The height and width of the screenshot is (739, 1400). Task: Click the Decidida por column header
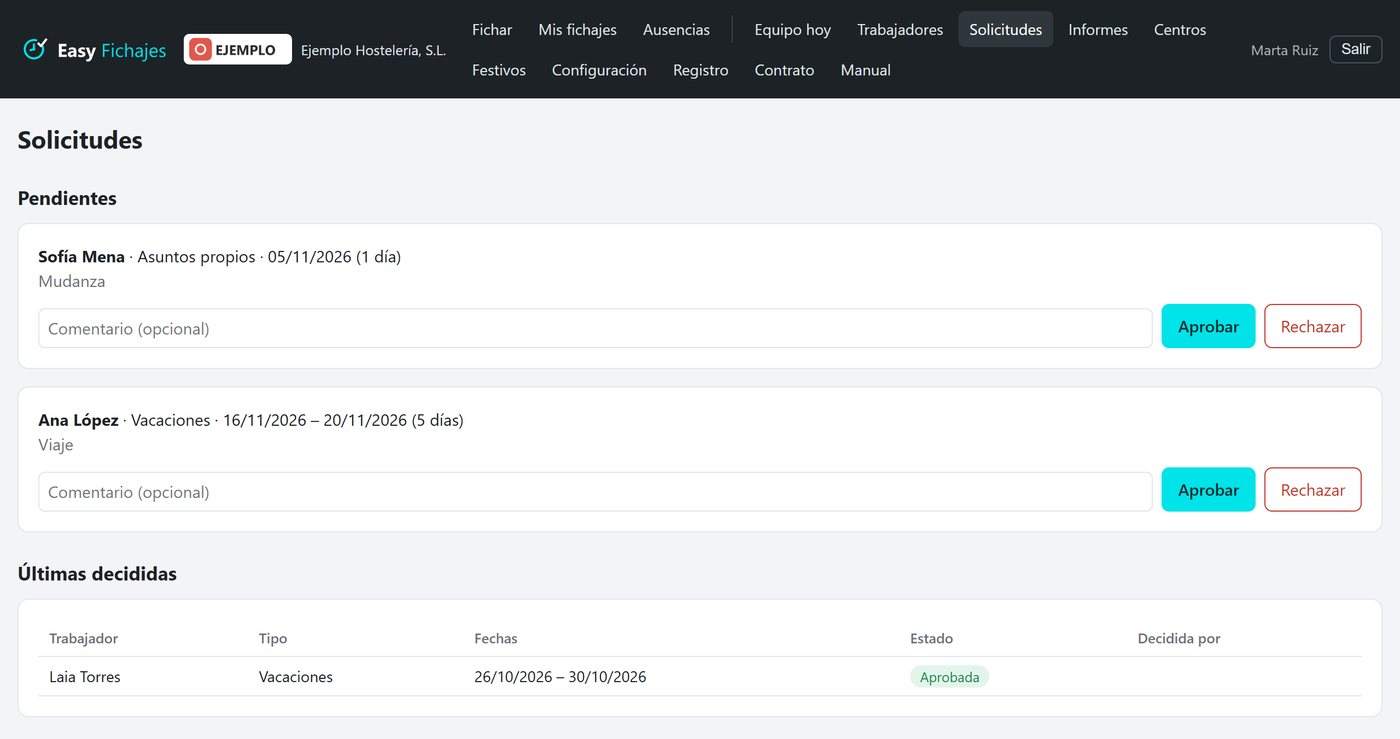(x=1179, y=638)
